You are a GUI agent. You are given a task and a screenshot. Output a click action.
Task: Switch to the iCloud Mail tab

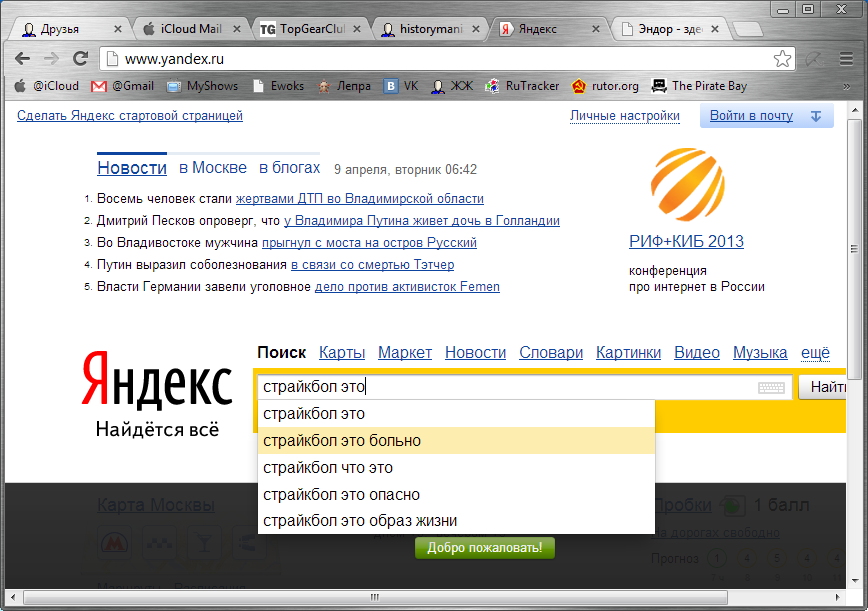pos(191,29)
